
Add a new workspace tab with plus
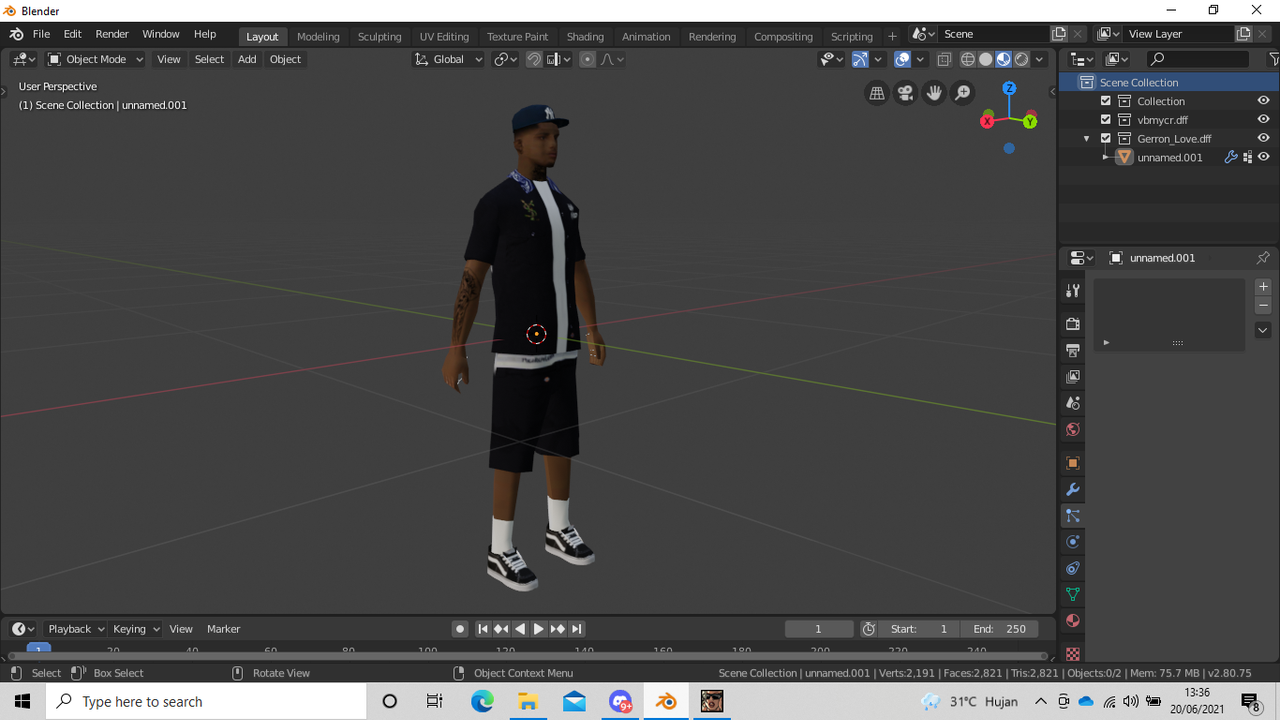tap(892, 36)
